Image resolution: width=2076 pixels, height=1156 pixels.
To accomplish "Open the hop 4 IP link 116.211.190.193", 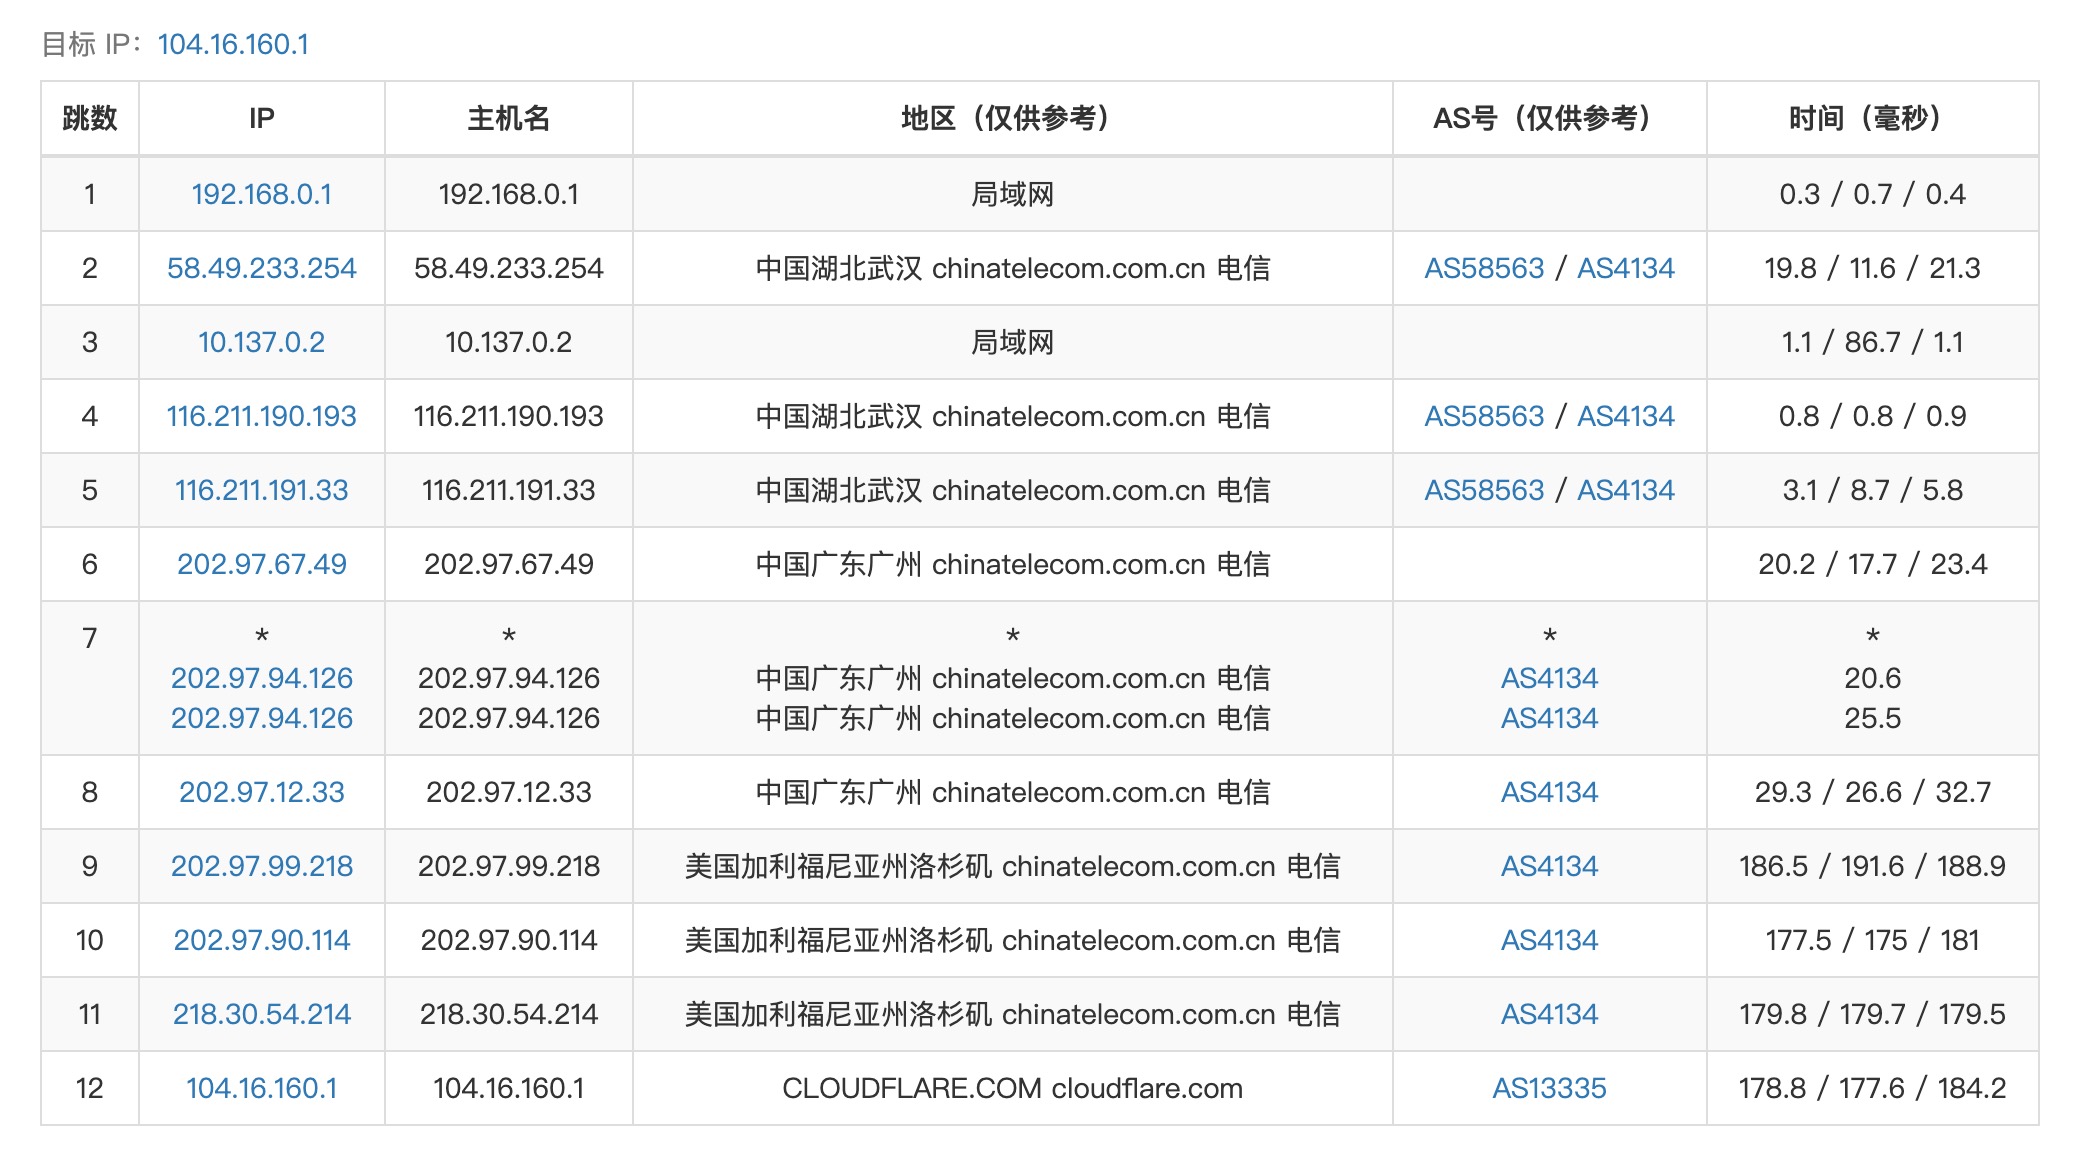I will pos(260,416).
